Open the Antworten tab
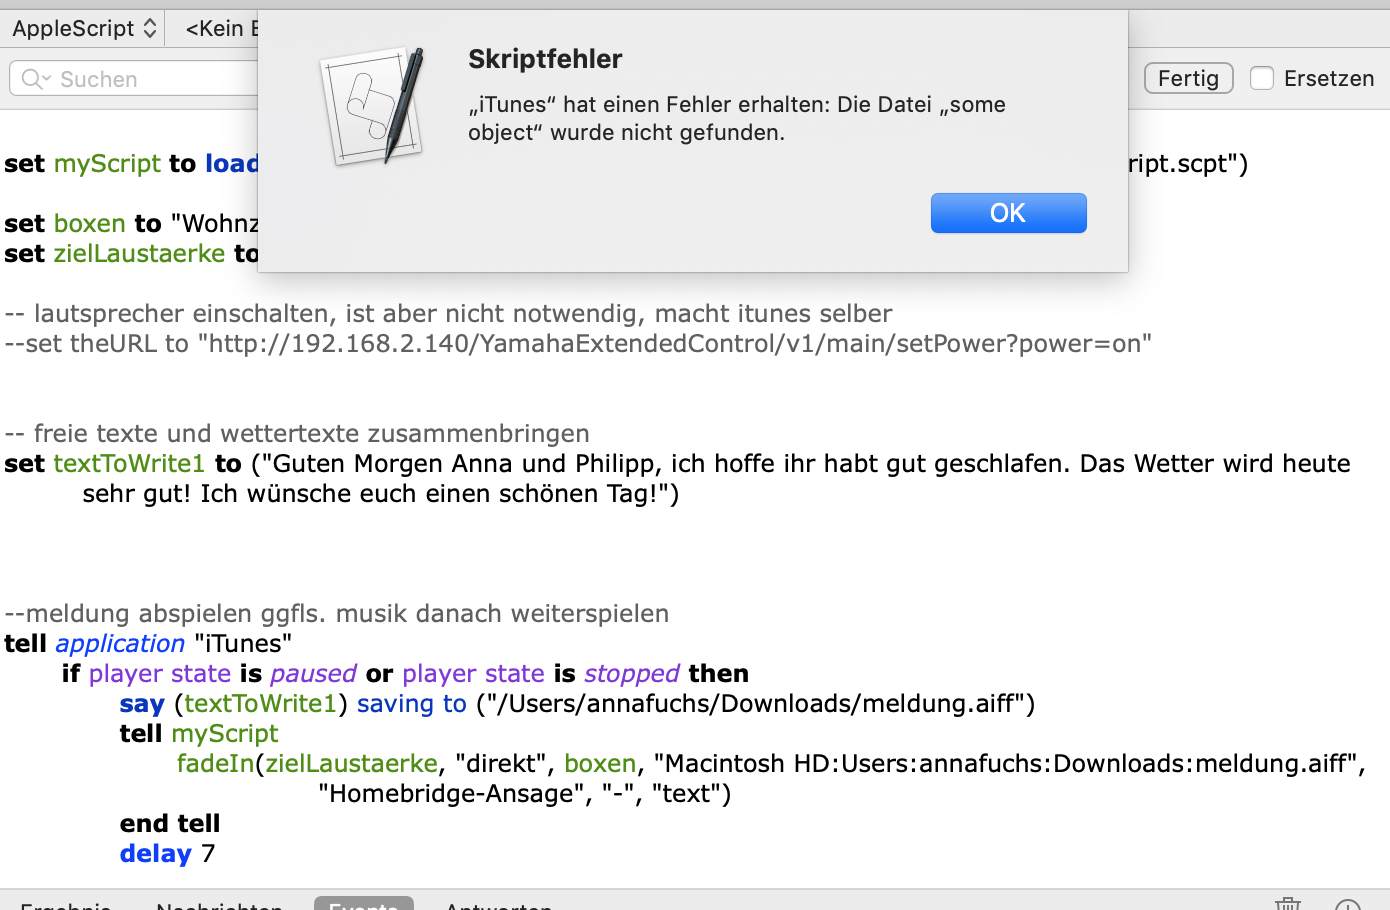Screen dimensions: 1390x910 tap(498, 905)
